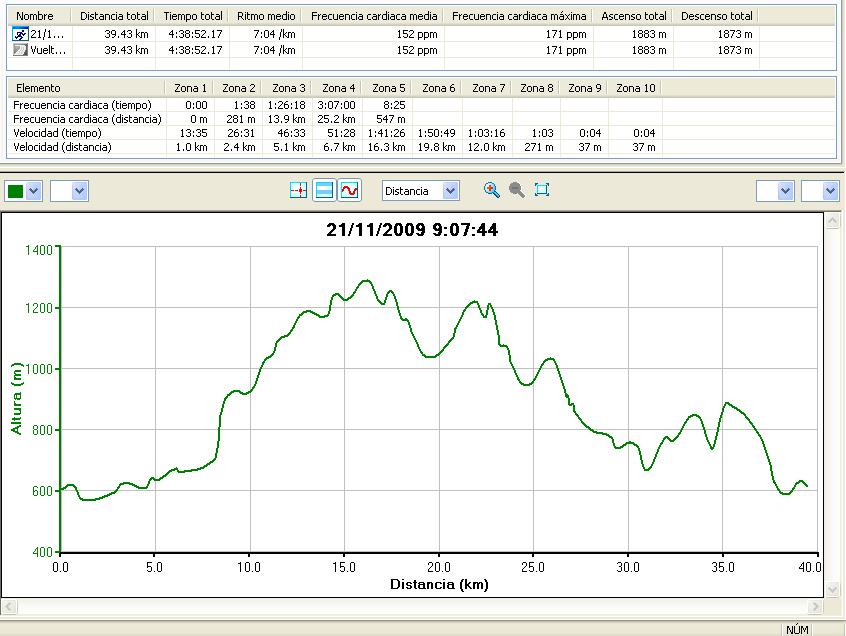Click the Ritmo medio column header
The height and width of the screenshot is (636, 846).
tap(265, 16)
